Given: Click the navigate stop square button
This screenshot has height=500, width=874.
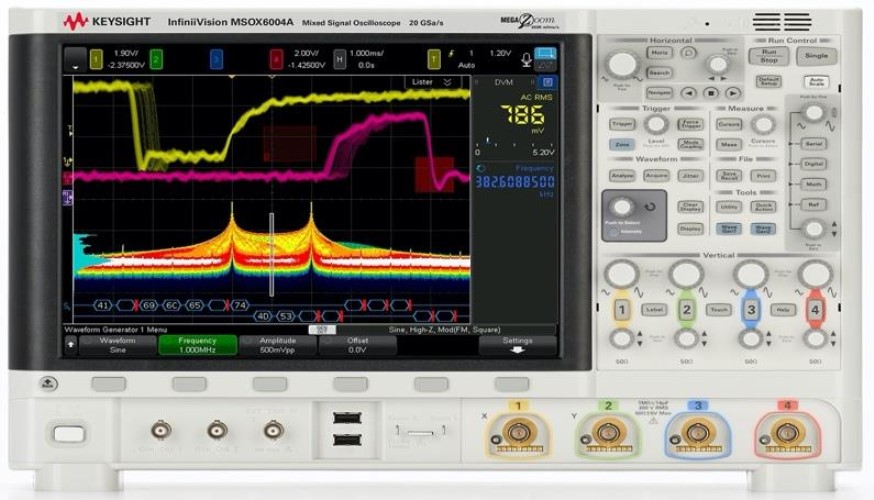Looking at the screenshot, I should [x=711, y=93].
